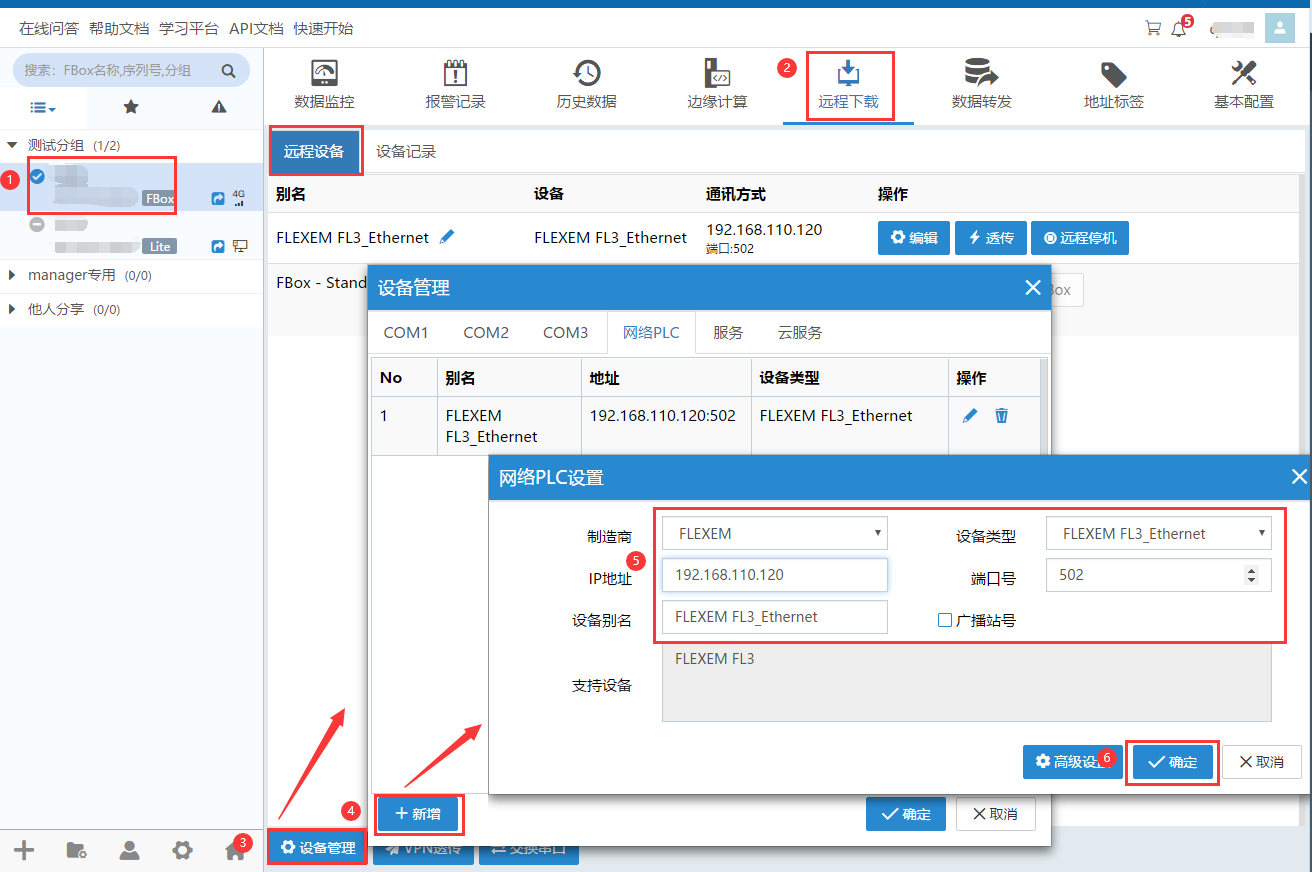
Task: Open the 基本配置 basic configuration section
Action: 1244,85
